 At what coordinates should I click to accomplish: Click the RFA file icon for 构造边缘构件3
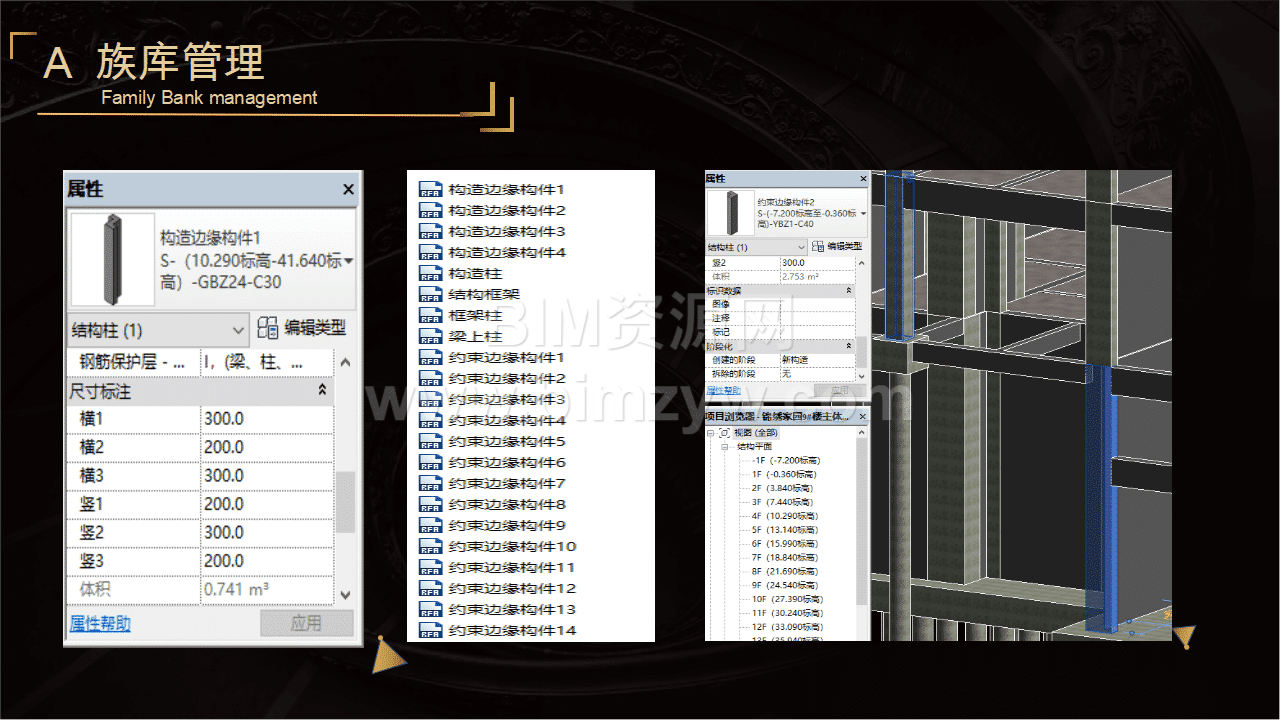point(430,231)
